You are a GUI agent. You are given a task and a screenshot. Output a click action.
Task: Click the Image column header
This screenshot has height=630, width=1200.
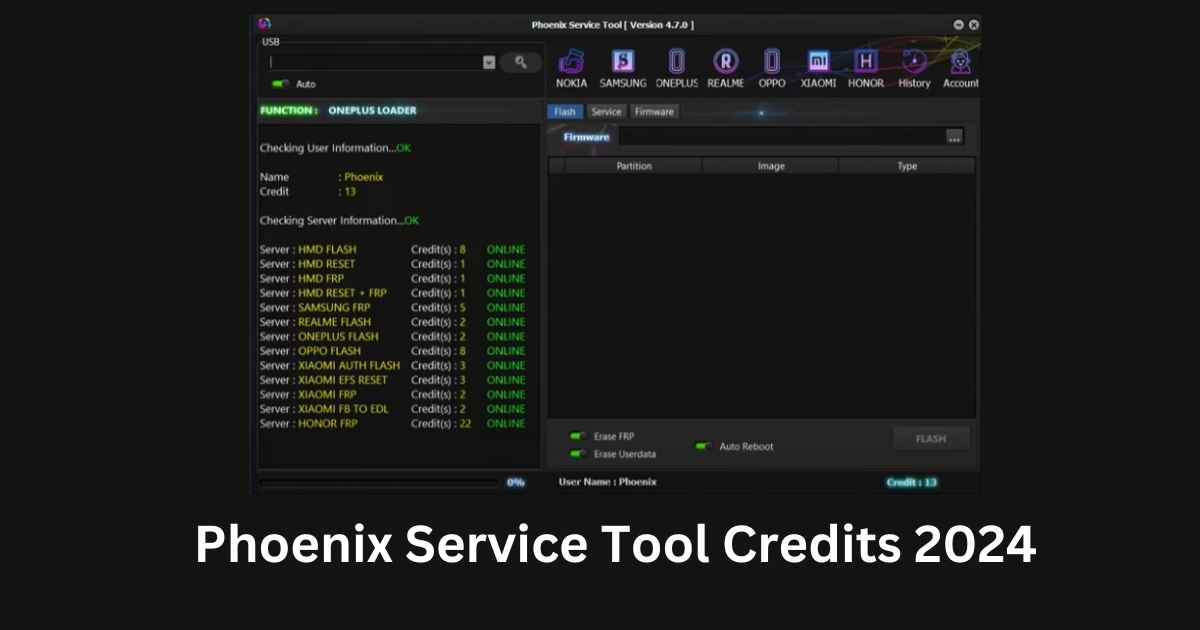point(771,166)
